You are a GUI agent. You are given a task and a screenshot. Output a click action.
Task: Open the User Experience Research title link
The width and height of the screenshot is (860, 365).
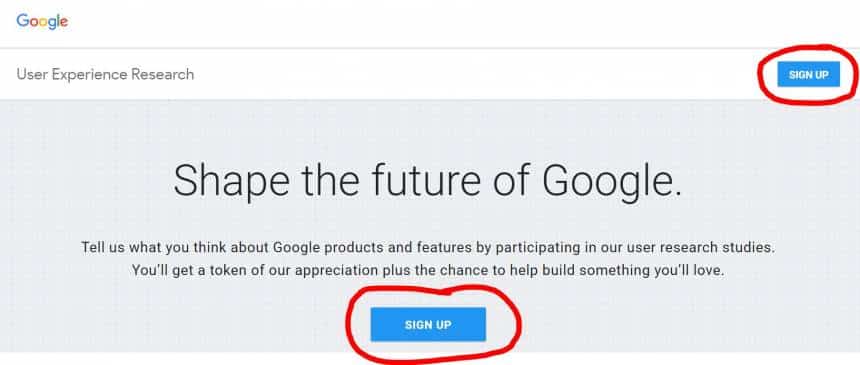(105, 74)
